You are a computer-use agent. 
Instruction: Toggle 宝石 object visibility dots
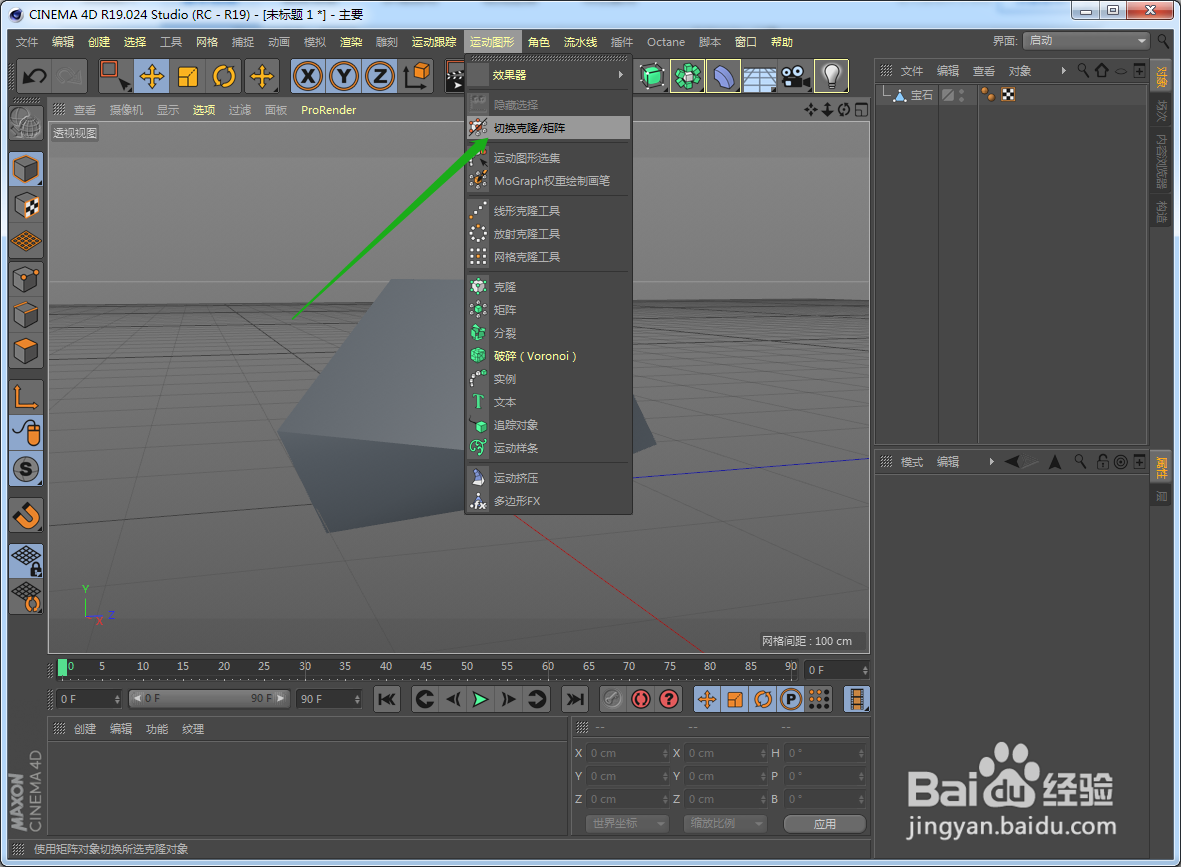[962, 95]
